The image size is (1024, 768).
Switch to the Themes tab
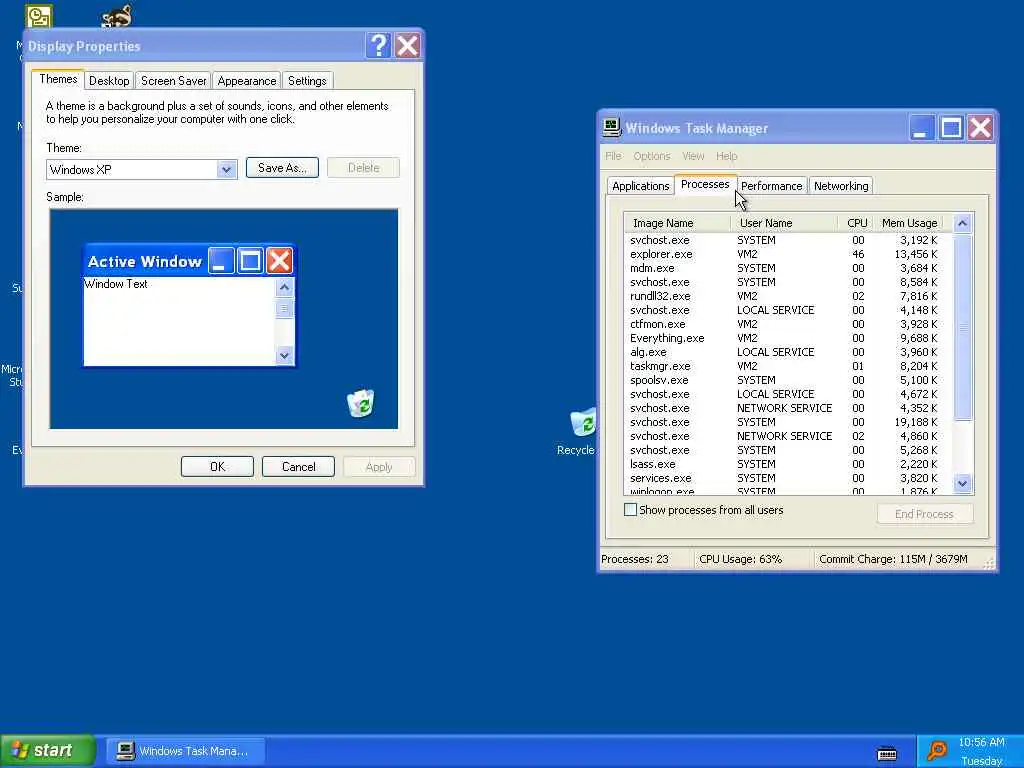pos(58,79)
